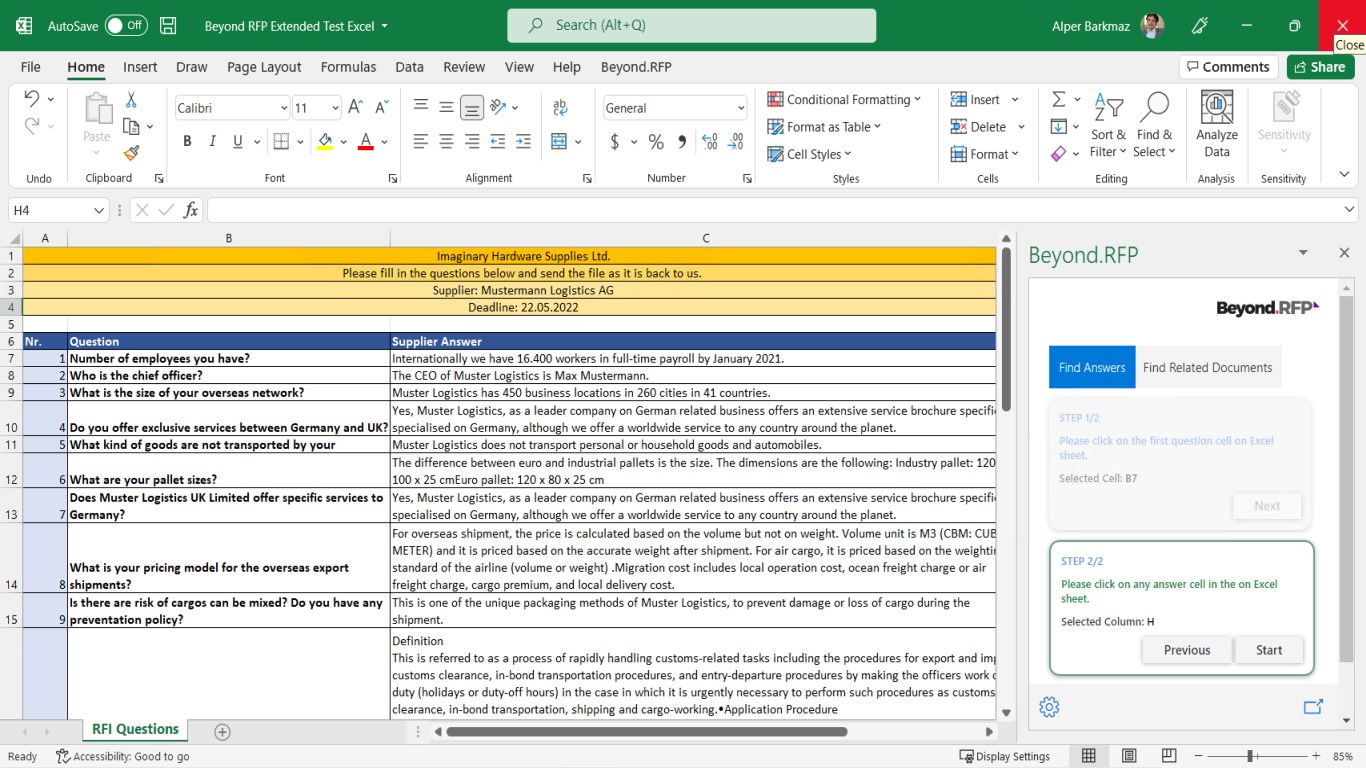Click the pop-out icon in Beyond.RFP panel

tap(1313, 707)
